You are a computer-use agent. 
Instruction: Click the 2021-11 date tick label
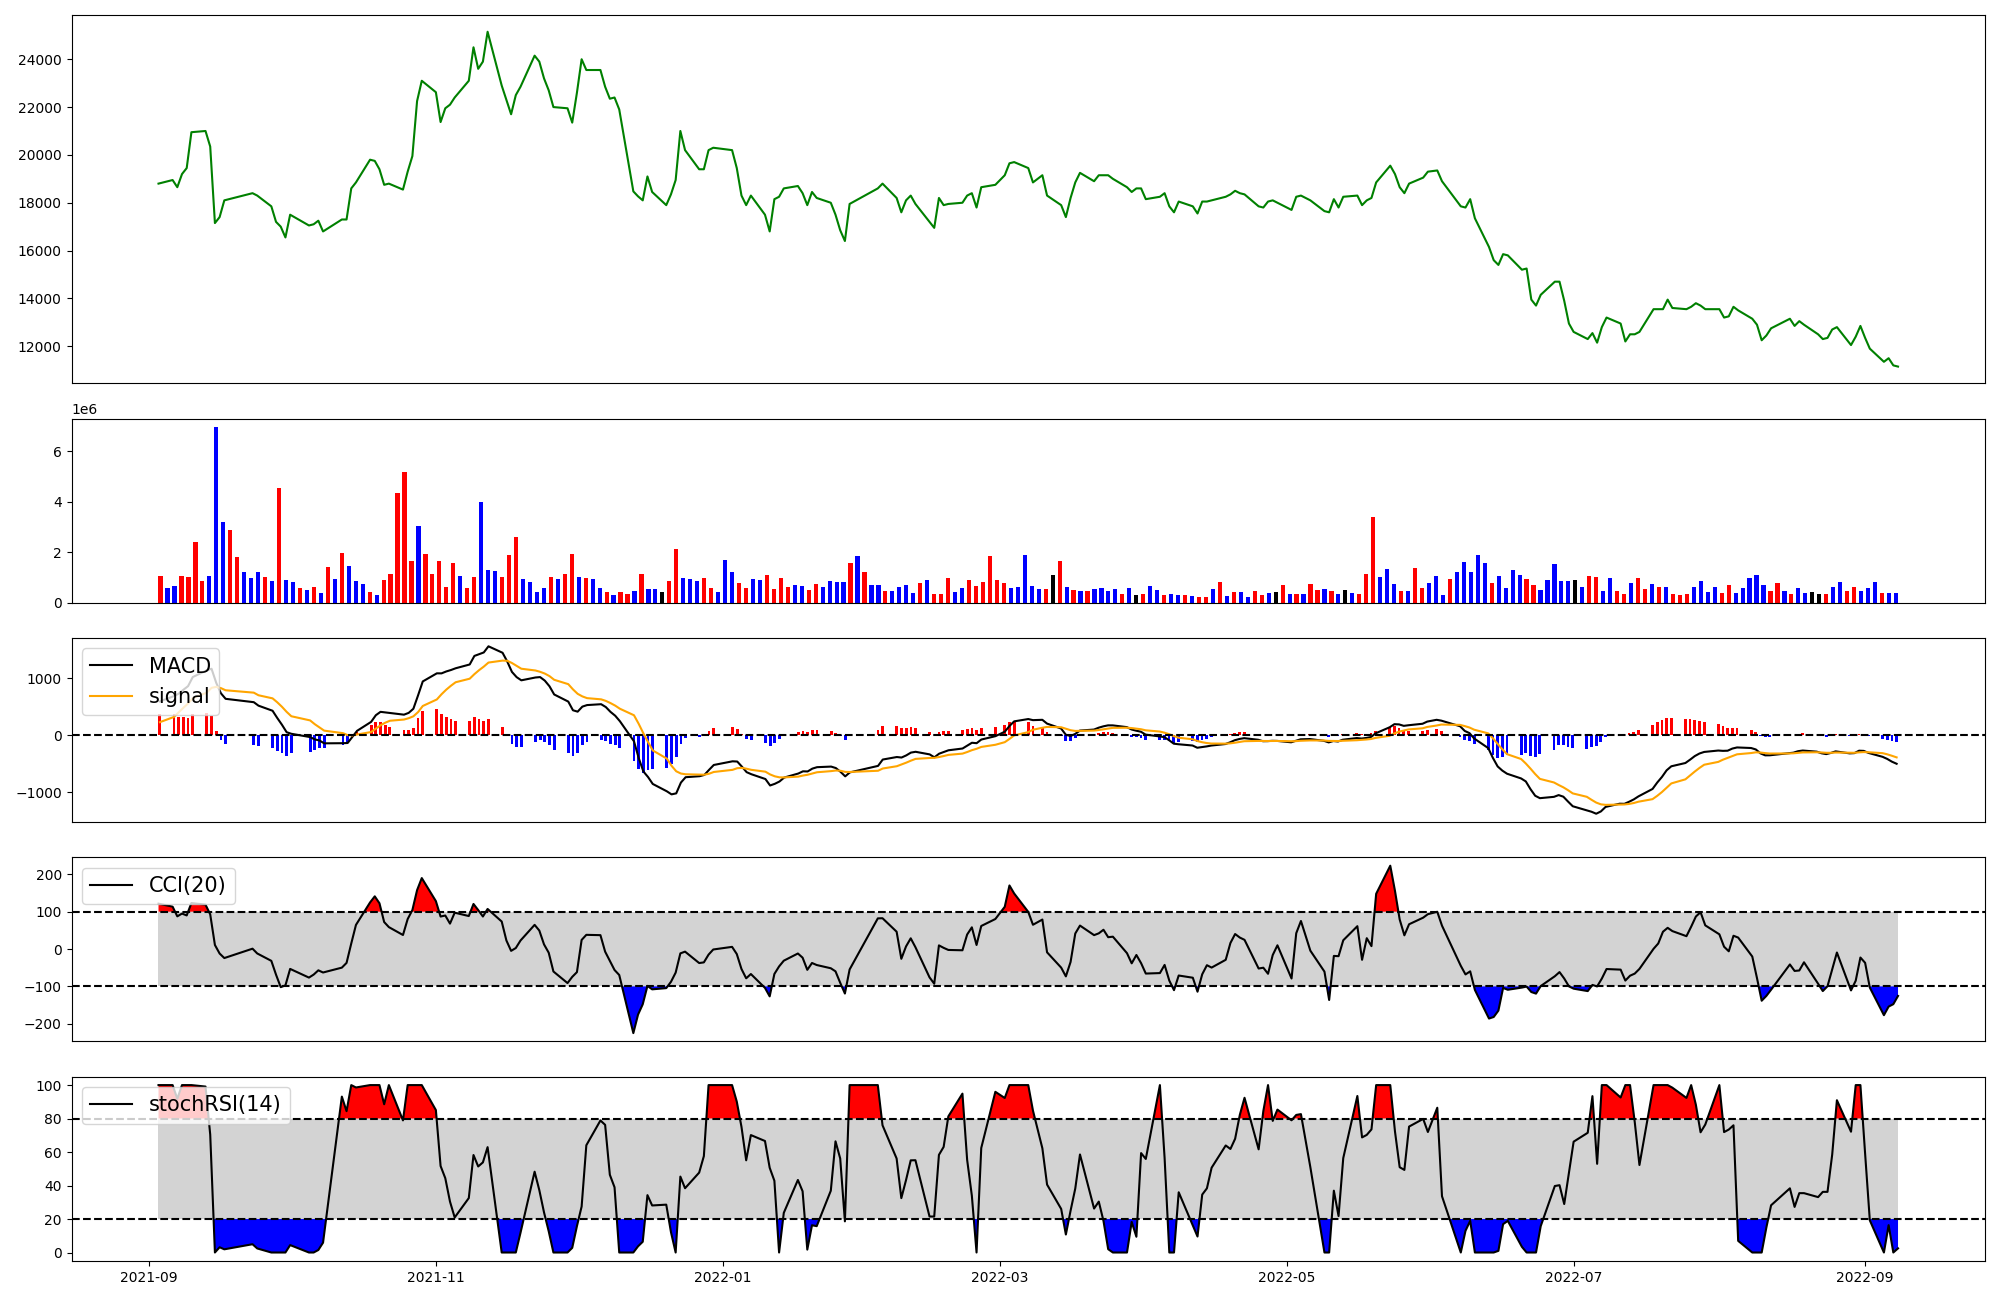(x=436, y=1277)
